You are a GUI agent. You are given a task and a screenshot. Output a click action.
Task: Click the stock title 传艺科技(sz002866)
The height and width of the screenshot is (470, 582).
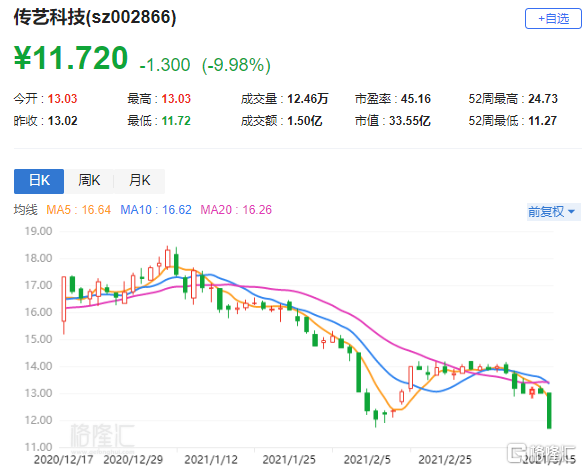click(95, 17)
